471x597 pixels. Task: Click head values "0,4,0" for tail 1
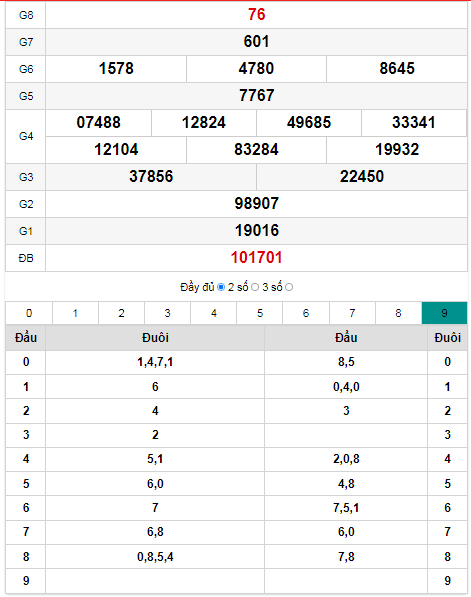346,387
